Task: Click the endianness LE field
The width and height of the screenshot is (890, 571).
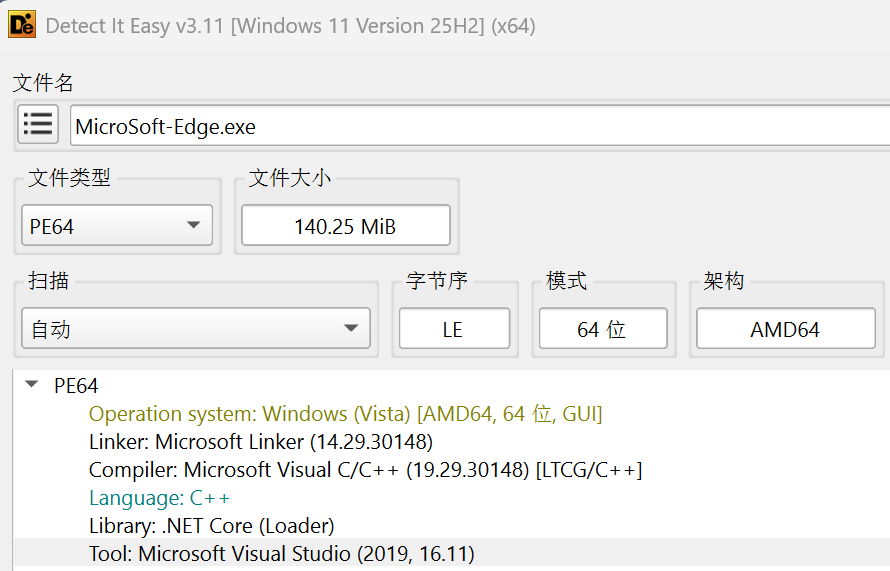Action: point(453,329)
